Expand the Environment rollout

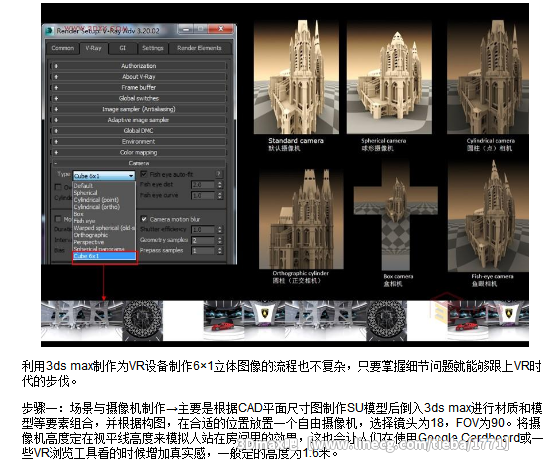point(139,141)
